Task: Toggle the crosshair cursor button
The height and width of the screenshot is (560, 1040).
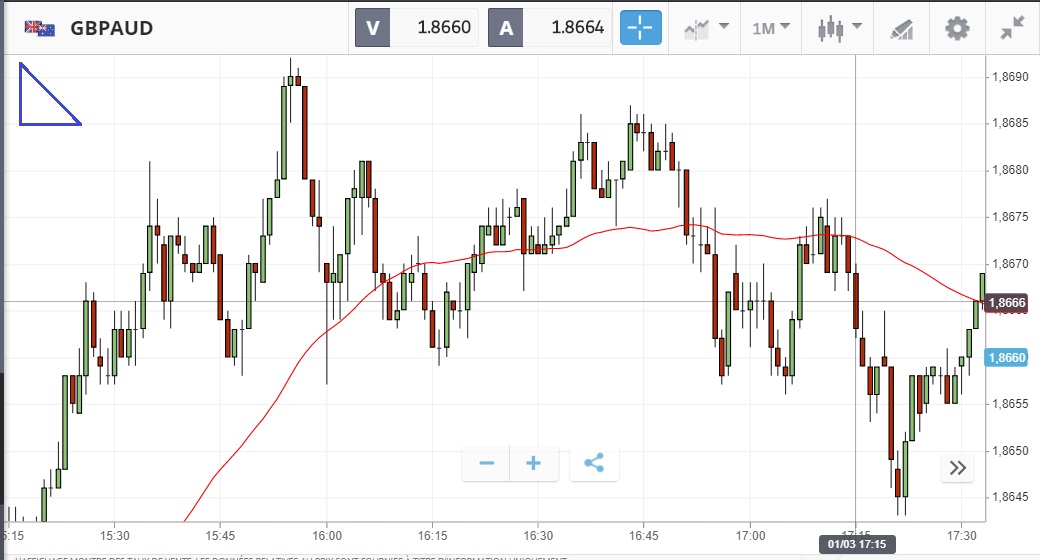Action: [641, 28]
